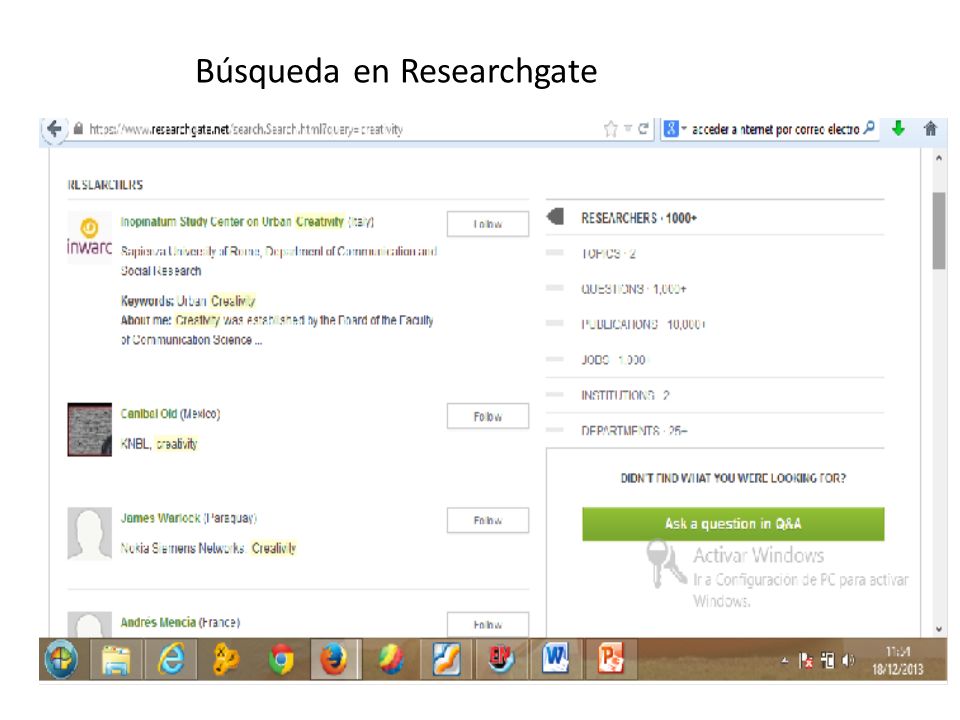Click the vertical scrollbar thumb
The height and width of the screenshot is (720, 960).
939,231
